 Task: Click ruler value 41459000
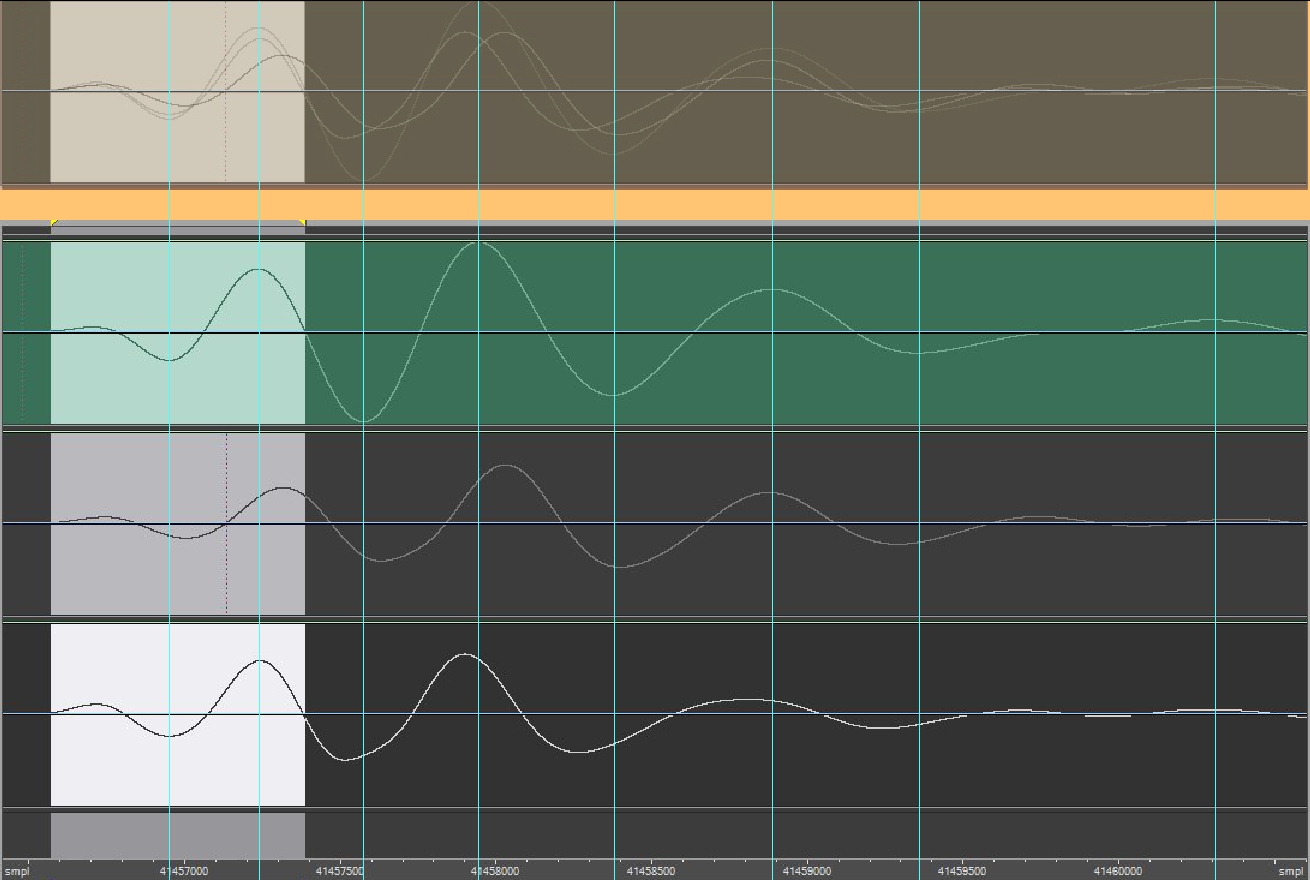pos(807,871)
